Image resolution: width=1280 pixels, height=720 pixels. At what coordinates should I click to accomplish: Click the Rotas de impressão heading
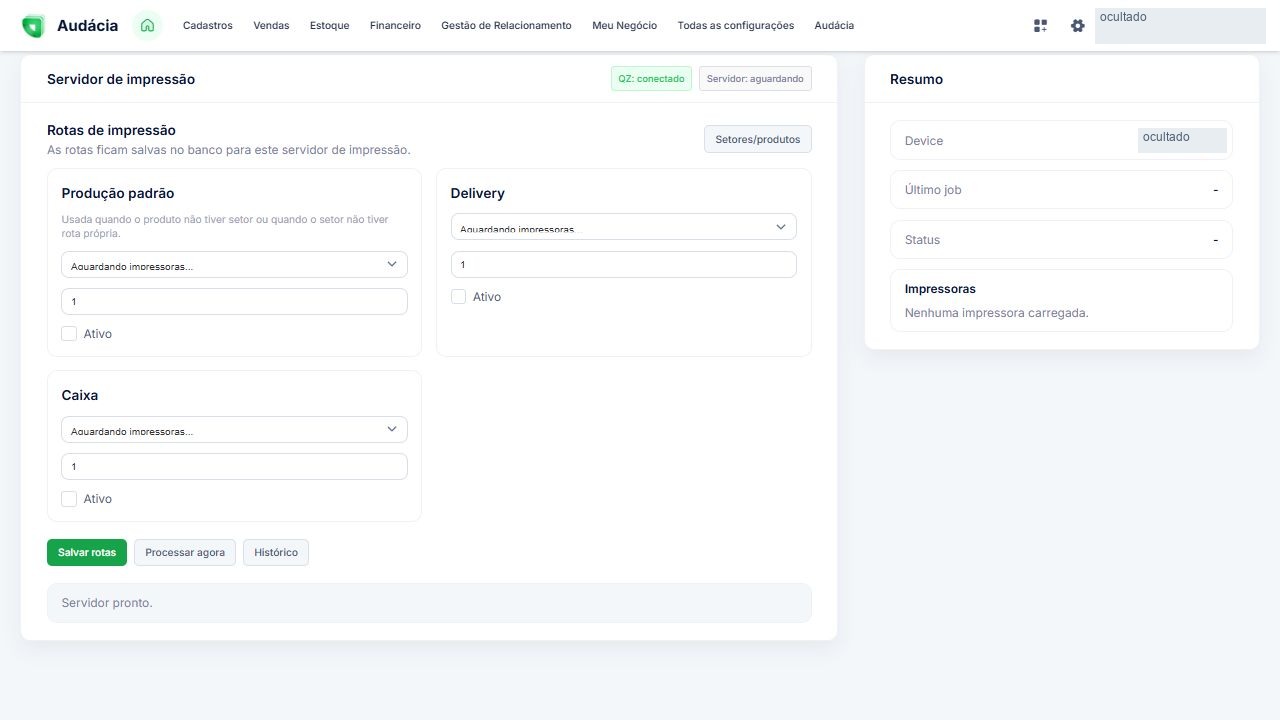pyautogui.click(x=111, y=130)
